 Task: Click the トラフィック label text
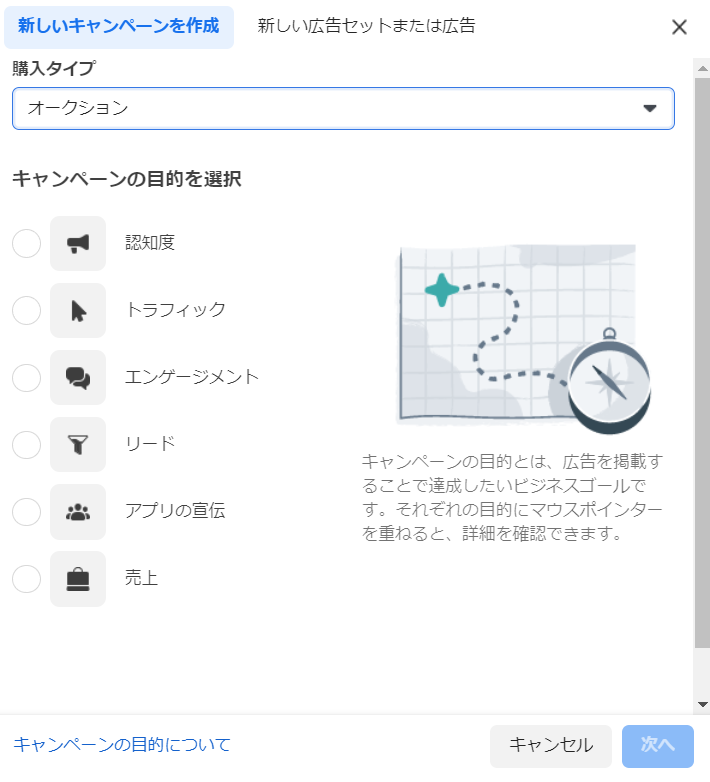176,310
